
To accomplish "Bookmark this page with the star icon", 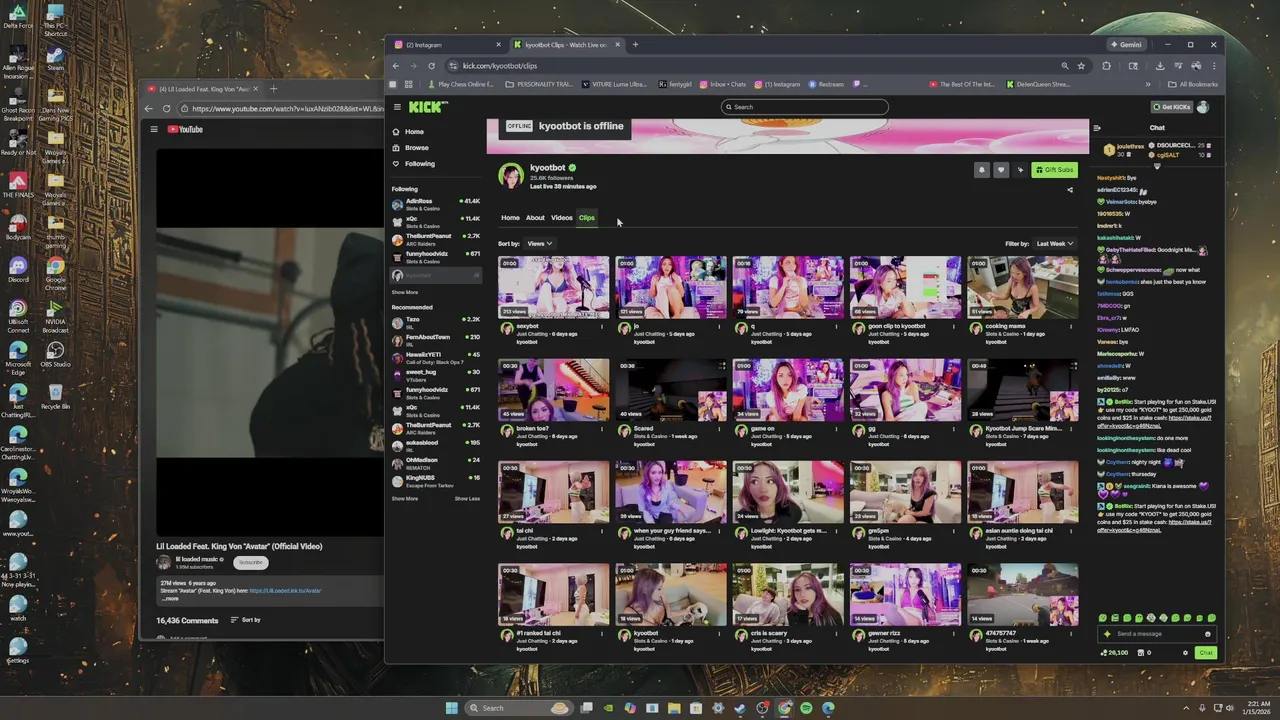I will [x=1081, y=66].
